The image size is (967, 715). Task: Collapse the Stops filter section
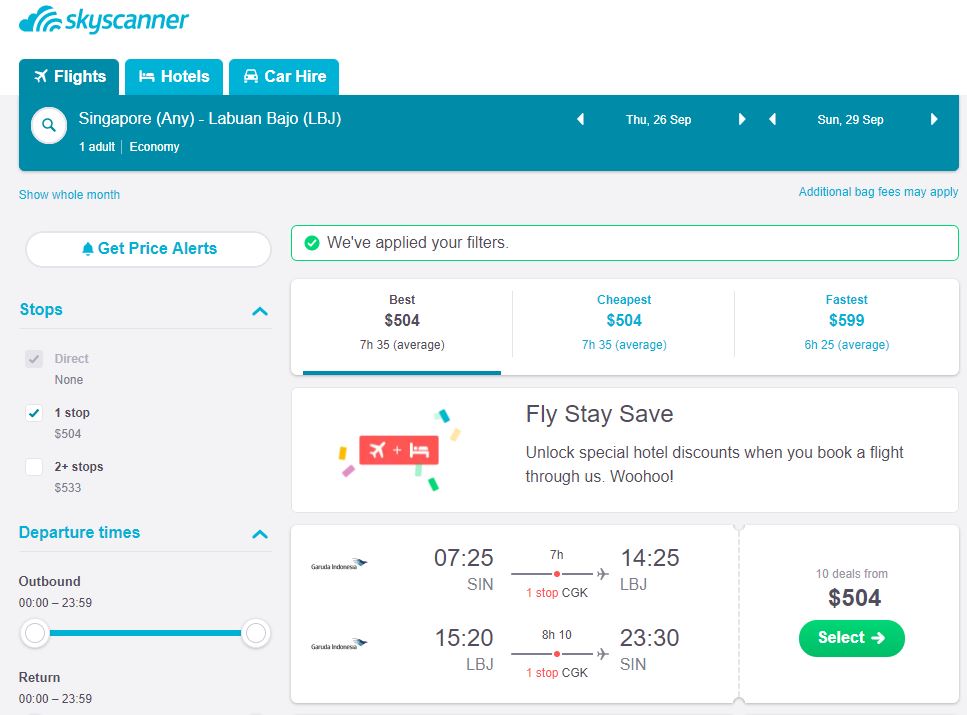[x=260, y=311]
